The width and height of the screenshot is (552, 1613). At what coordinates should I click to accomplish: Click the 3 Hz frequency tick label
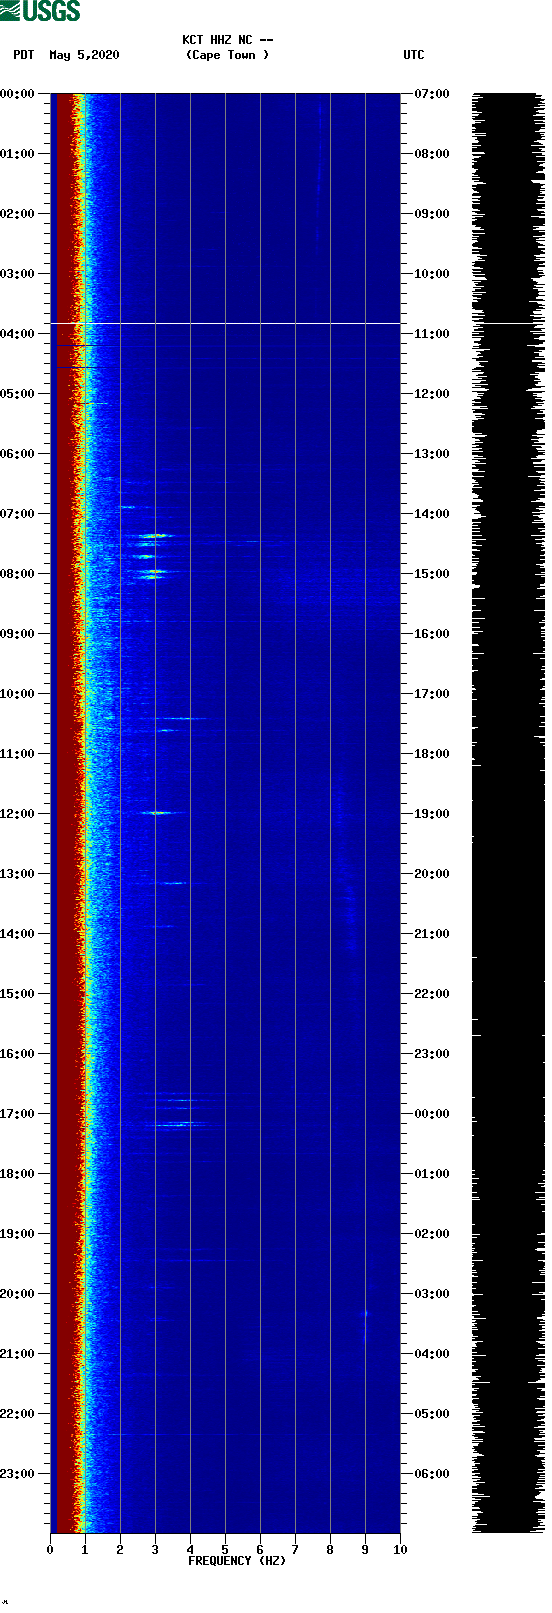[x=155, y=1550]
